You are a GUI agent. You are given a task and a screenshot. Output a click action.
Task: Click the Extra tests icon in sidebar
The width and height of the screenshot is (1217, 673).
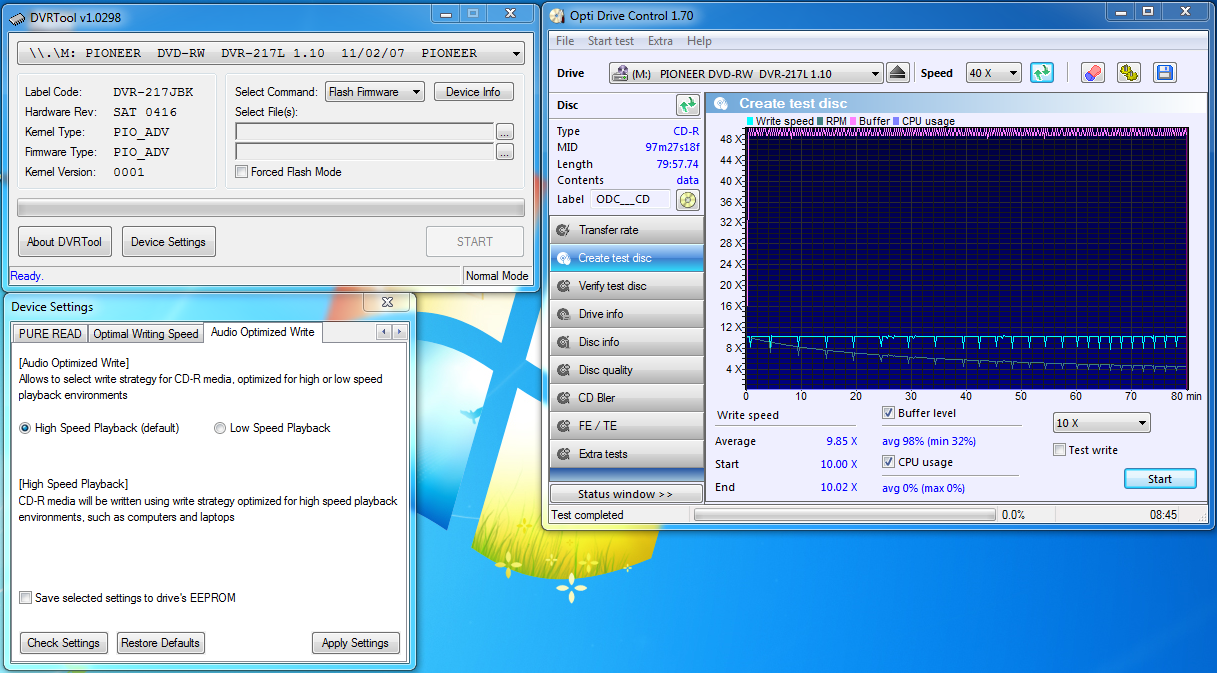pyautogui.click(x=564, y=454)
